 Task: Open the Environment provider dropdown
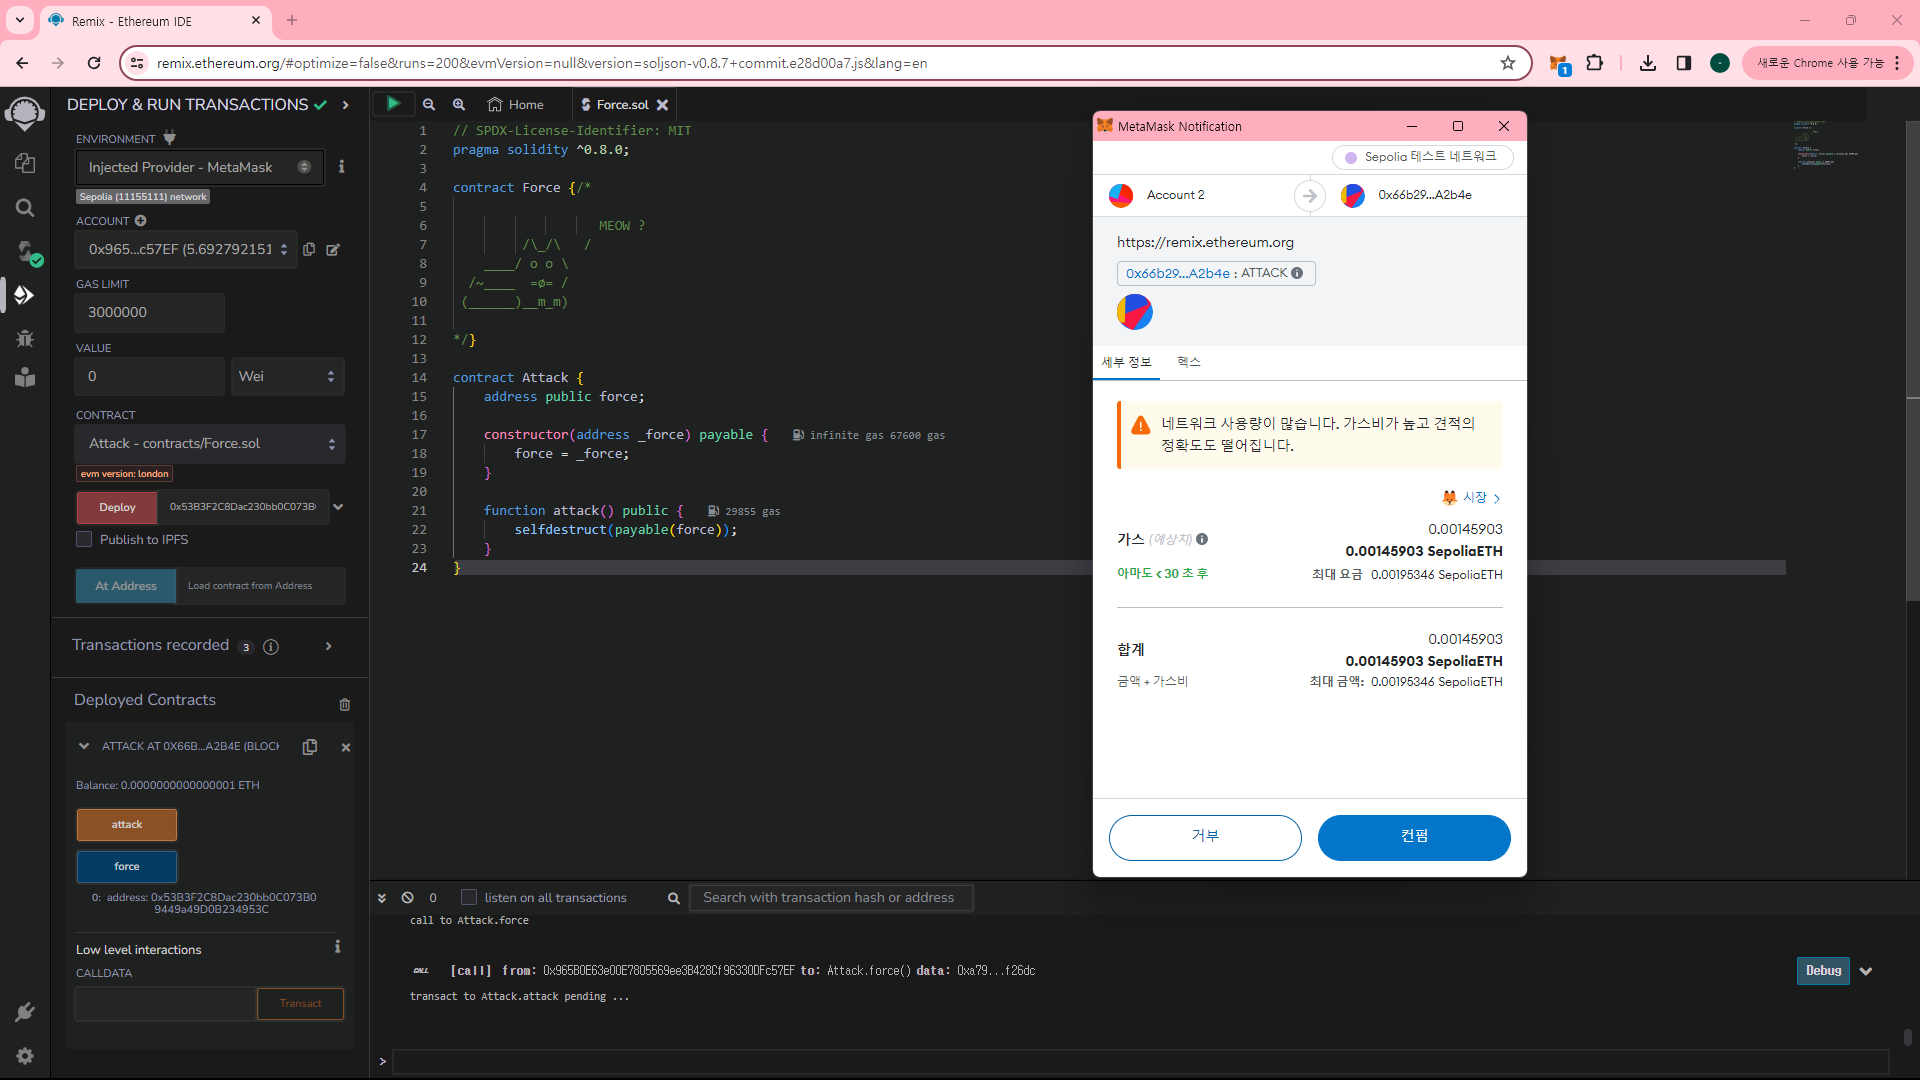(200, 167)
